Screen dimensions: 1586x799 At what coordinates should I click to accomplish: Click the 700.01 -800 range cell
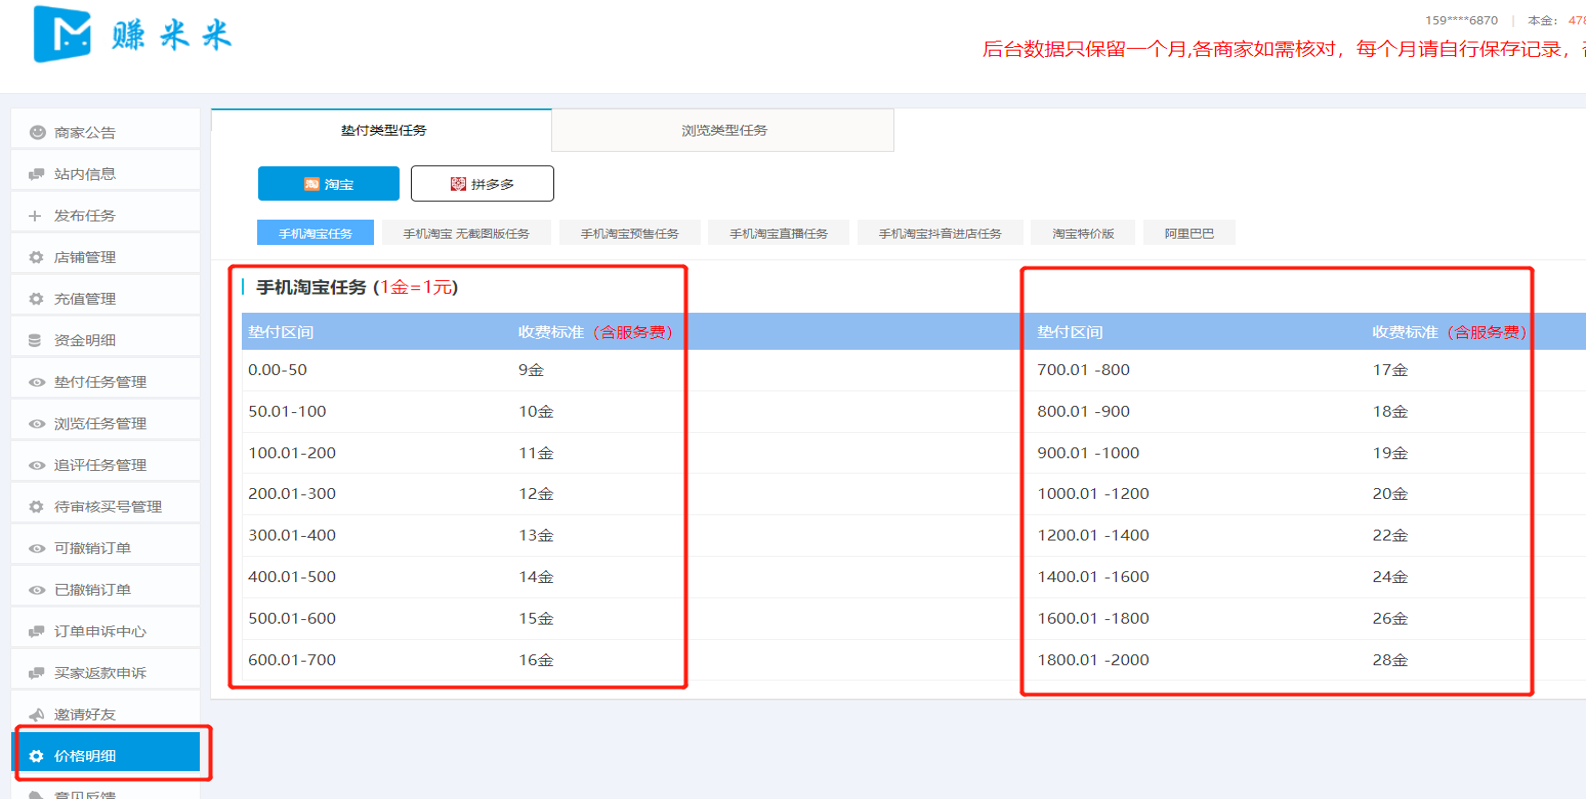[x=1083, y=370]
